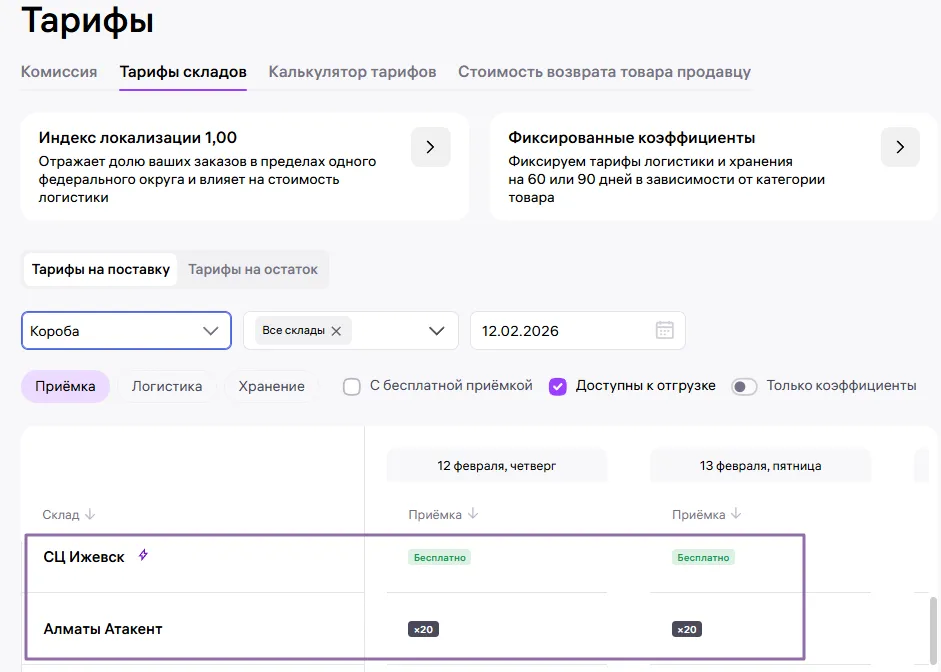Switch to Комиссия tab
Viewport: 941px width, 672px height.
[59, 72]
